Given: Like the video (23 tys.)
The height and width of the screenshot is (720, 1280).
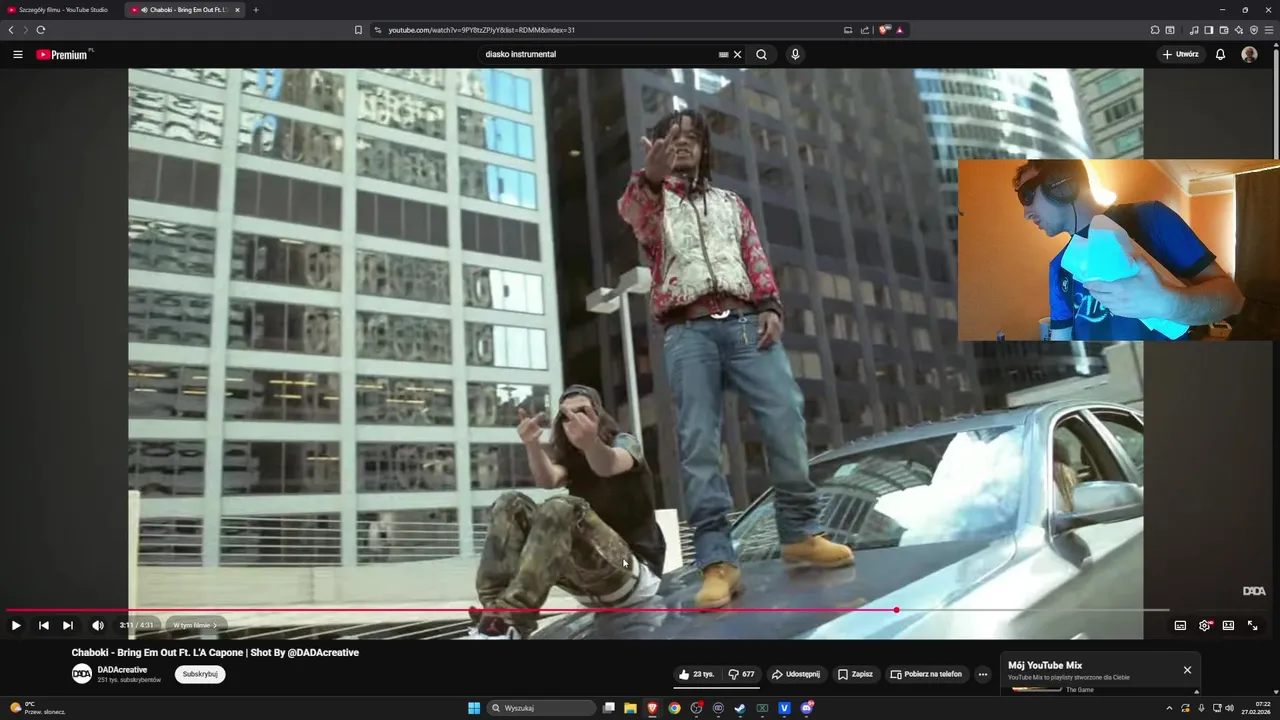Looking at the screenshot, I should click(696, 674).
